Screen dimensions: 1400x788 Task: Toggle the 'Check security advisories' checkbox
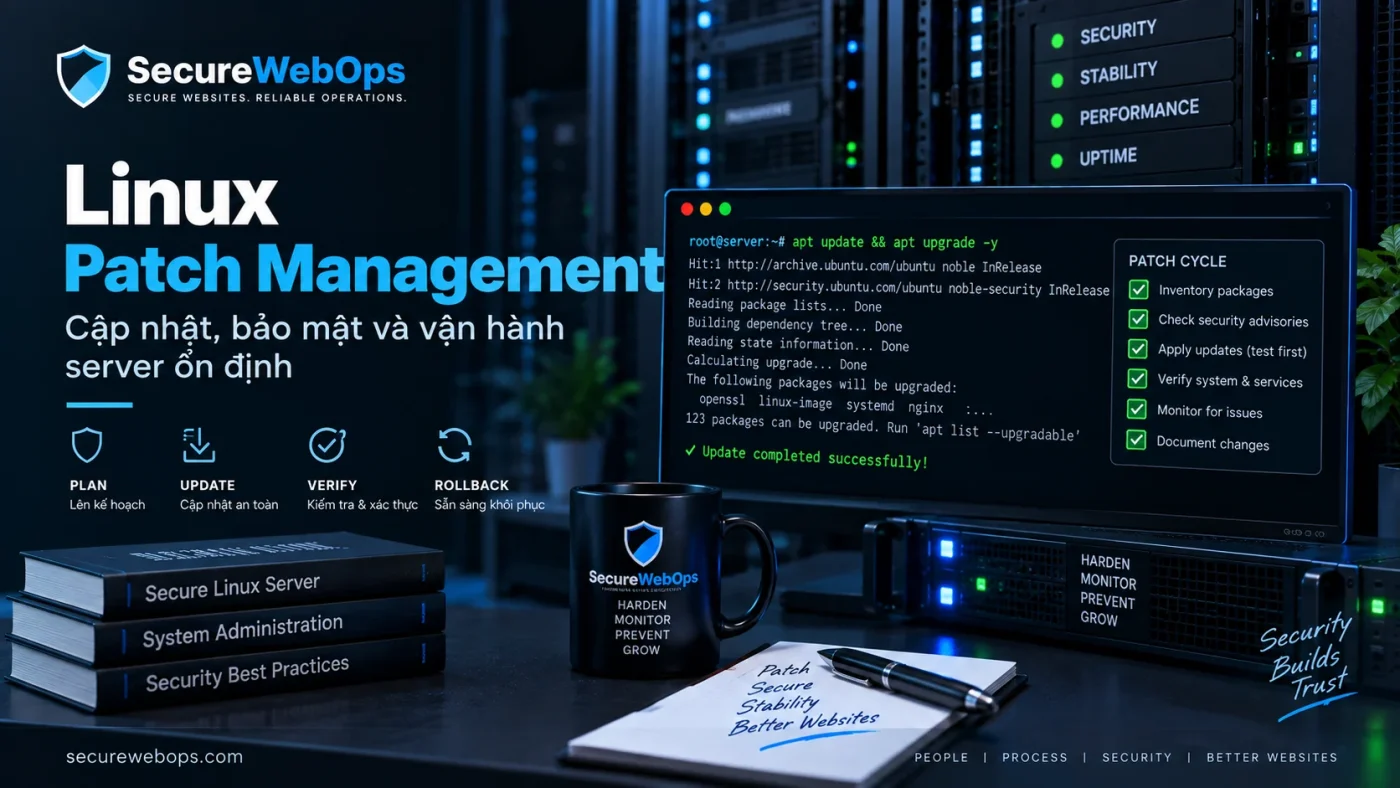[1138, 319]
